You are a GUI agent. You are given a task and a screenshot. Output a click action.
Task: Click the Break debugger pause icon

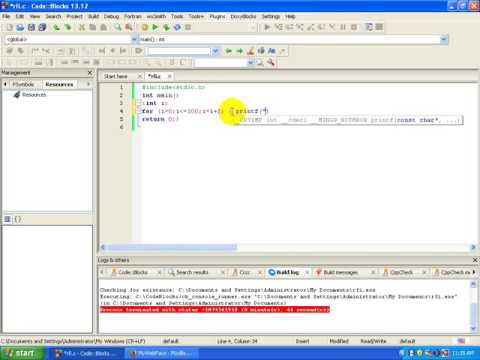(x=343, y=27)
